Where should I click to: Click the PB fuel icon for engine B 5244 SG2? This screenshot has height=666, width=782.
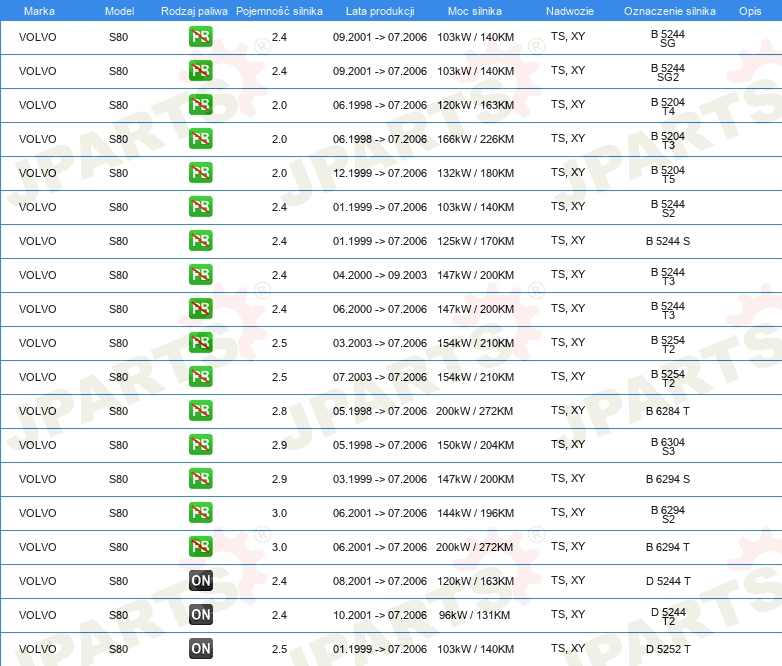tap(200, 72)
